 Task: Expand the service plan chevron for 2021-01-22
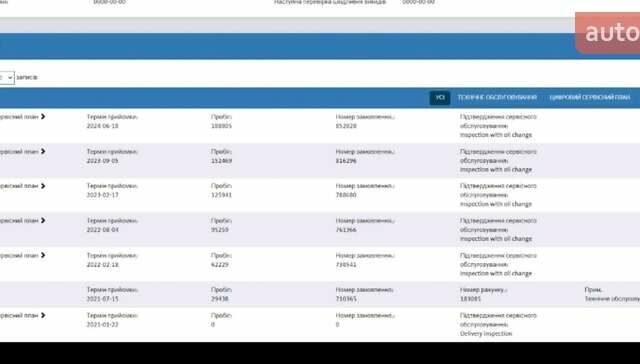[x=43, y=315]
